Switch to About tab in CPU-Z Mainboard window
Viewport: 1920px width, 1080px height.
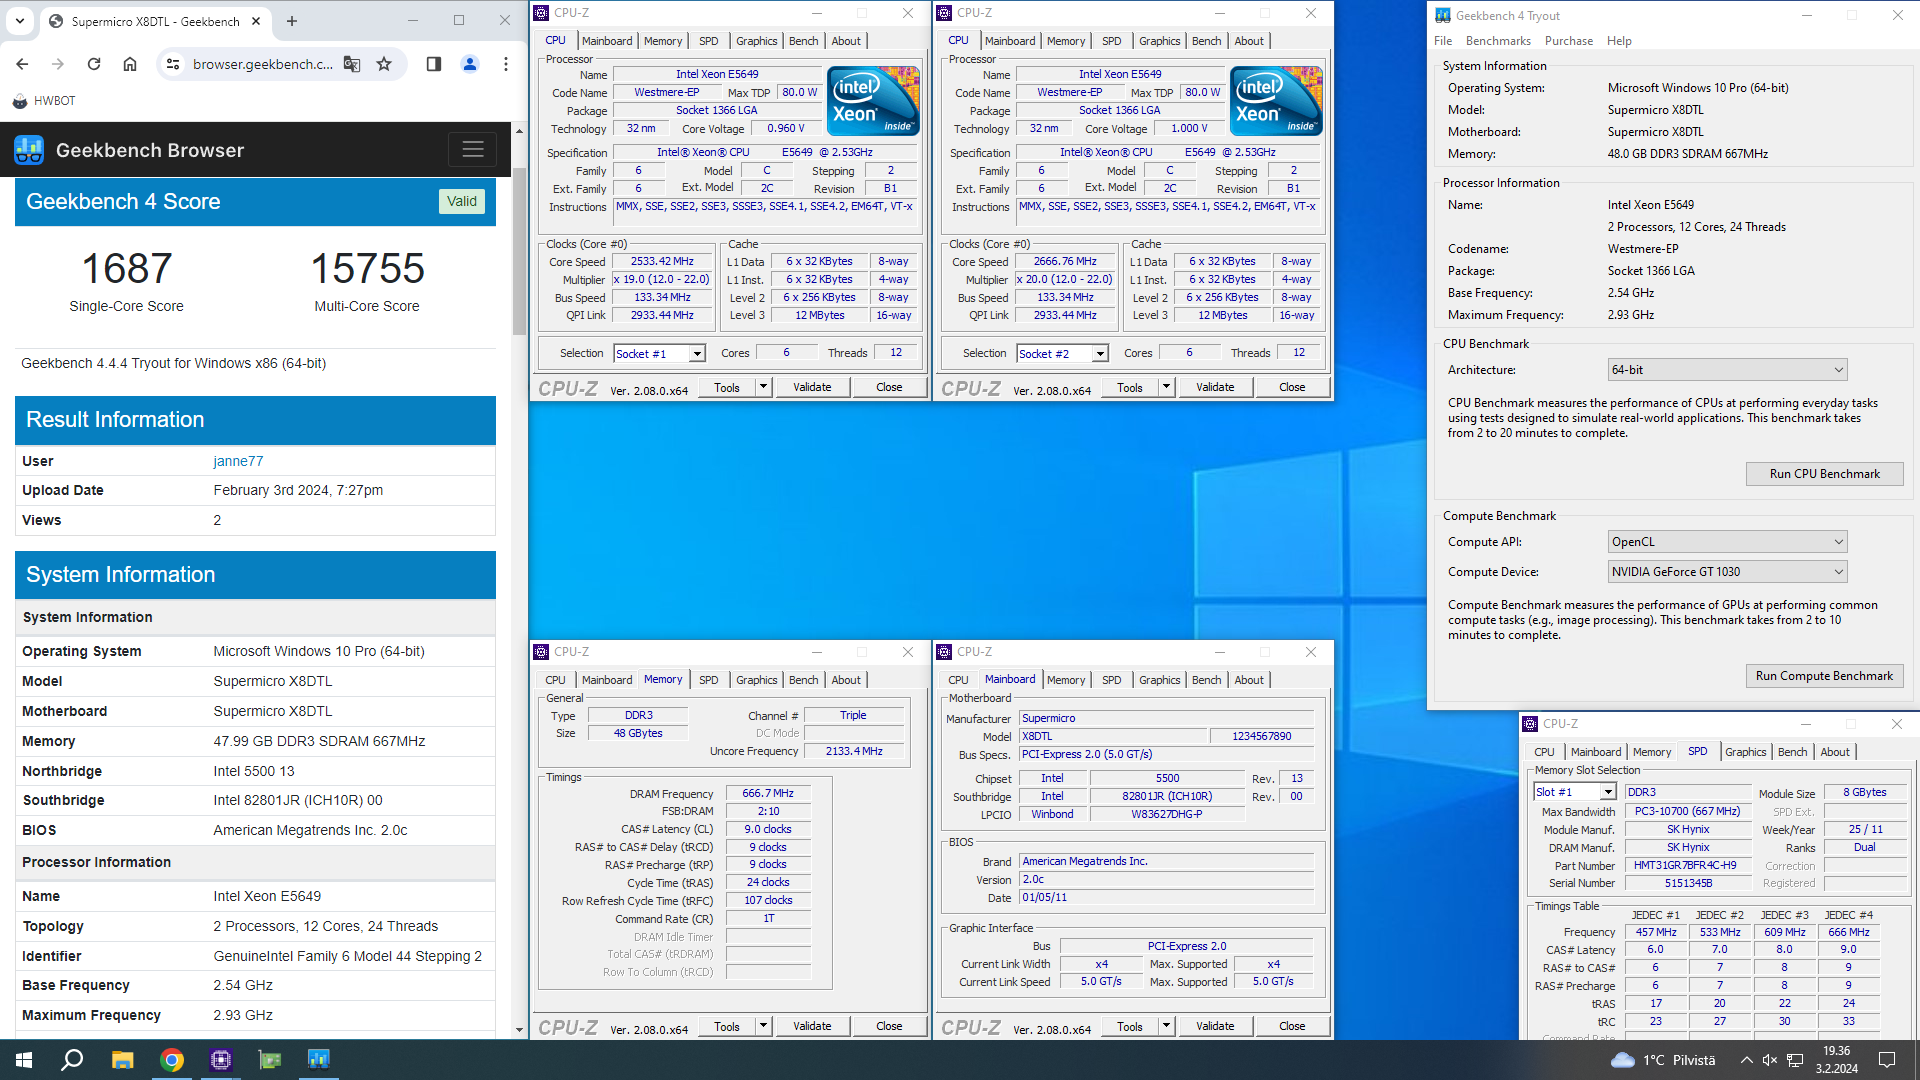pyautogui.click(x=1249, y=680)
